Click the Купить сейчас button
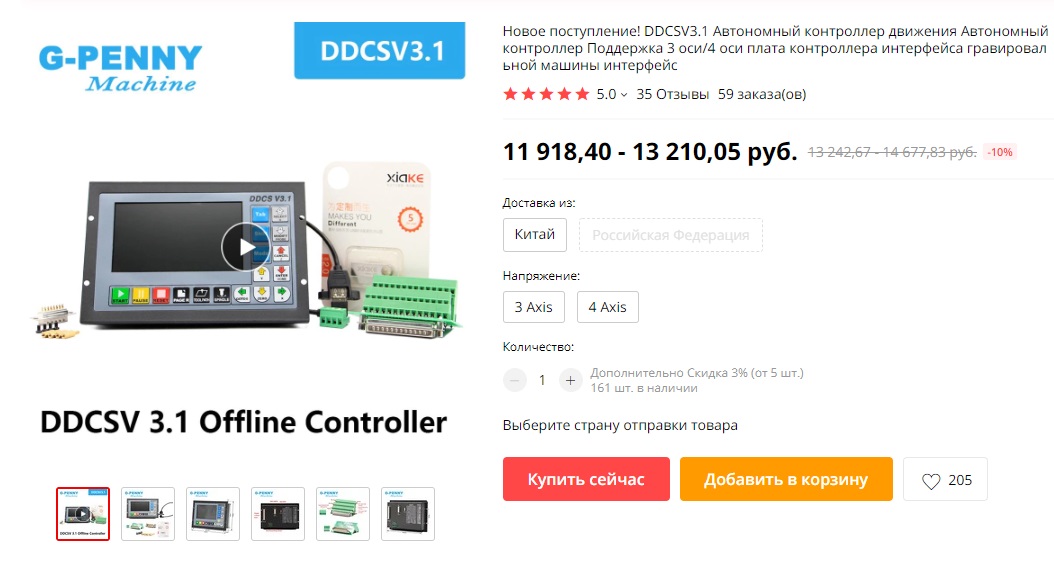Screen dimensions: 1054x578 586,479
